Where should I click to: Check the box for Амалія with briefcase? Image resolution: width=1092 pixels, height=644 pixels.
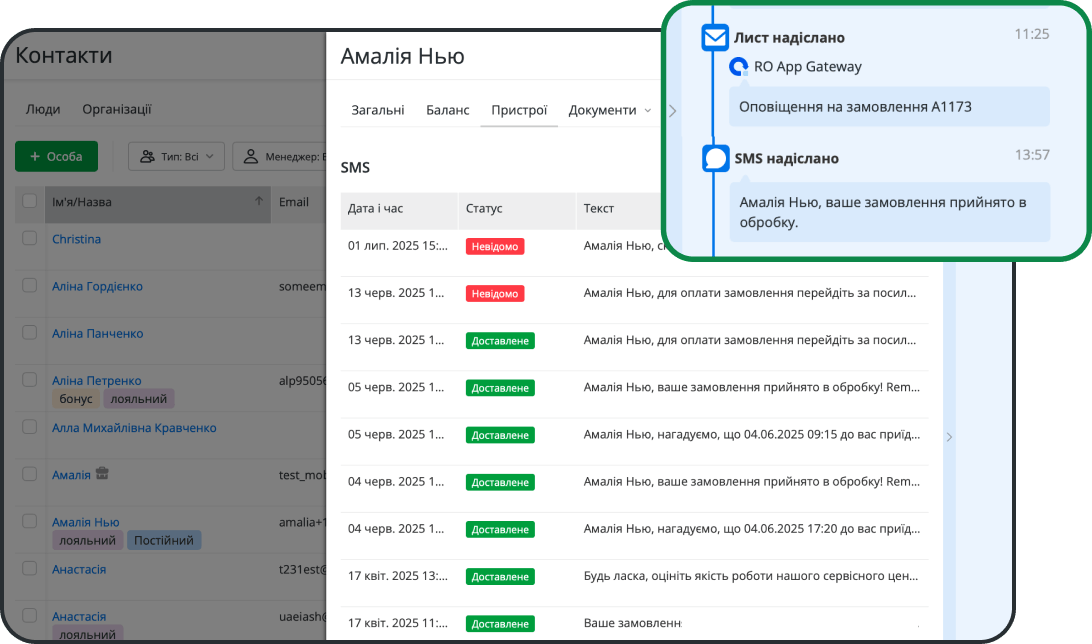point(29,474)
